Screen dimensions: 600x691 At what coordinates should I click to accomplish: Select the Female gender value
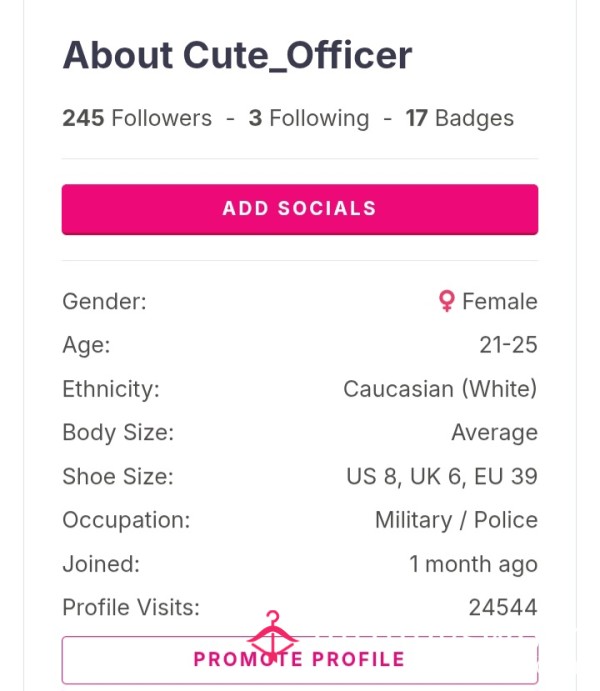[x=500, y=302]
